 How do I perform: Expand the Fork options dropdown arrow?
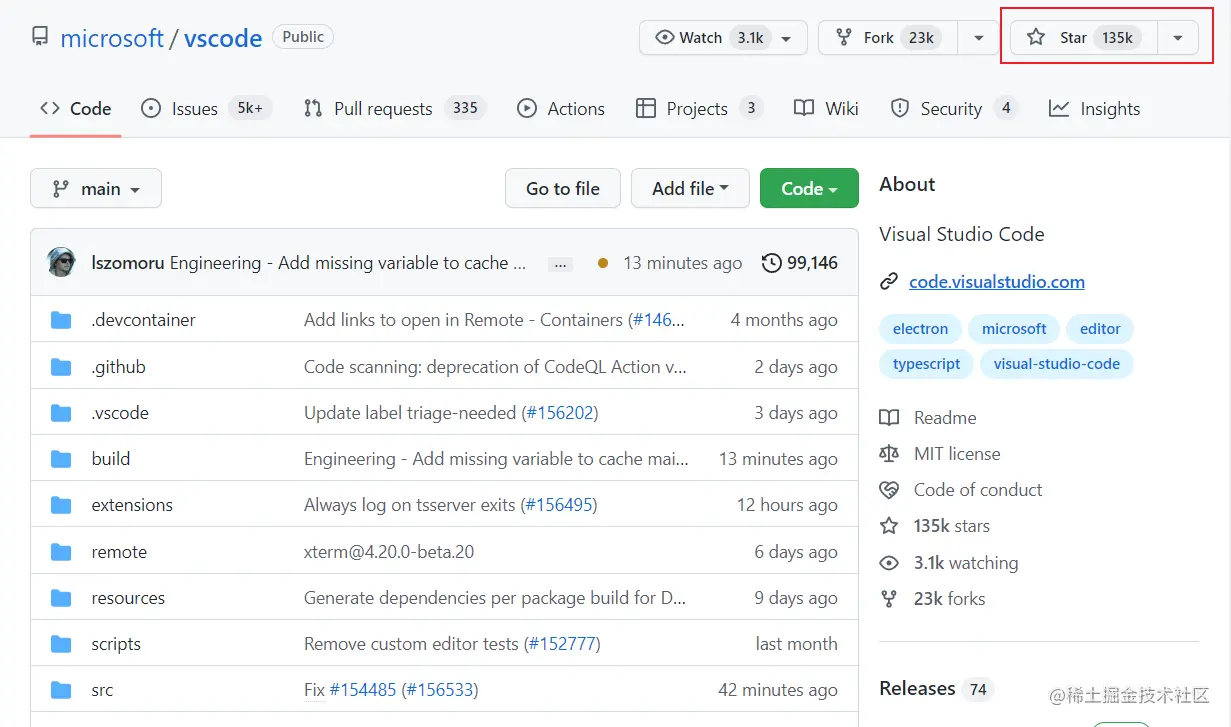pyautogui.click(x=977, y=38)
